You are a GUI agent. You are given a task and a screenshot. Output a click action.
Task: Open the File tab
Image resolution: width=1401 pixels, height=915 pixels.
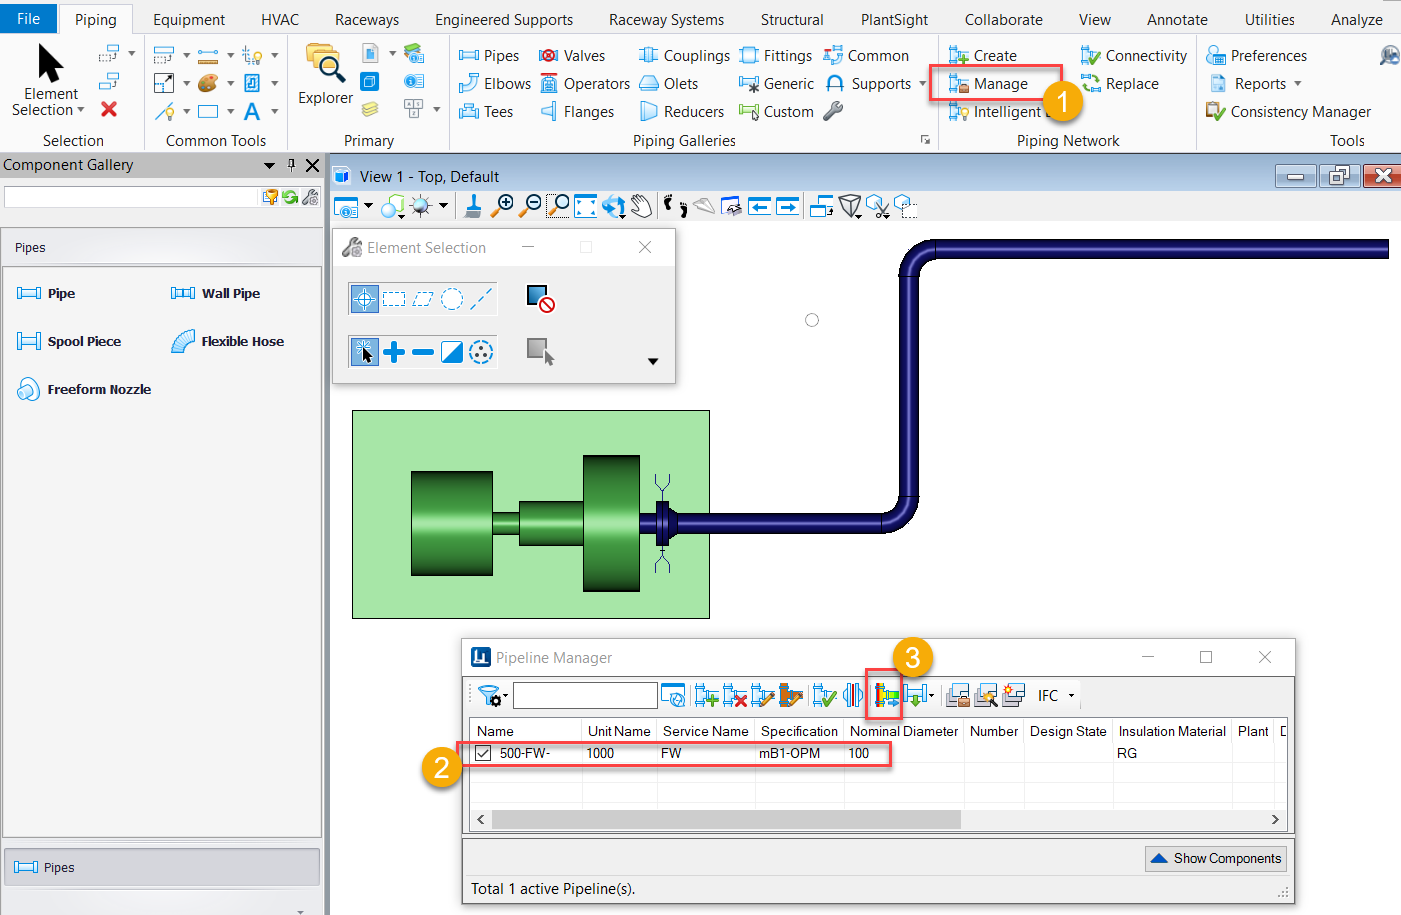coord(29,18)
